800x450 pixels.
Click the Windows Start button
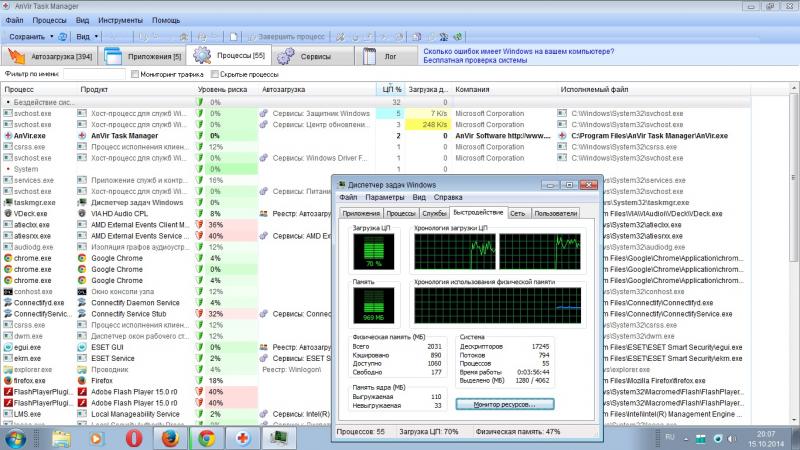(x=17, y=438)
